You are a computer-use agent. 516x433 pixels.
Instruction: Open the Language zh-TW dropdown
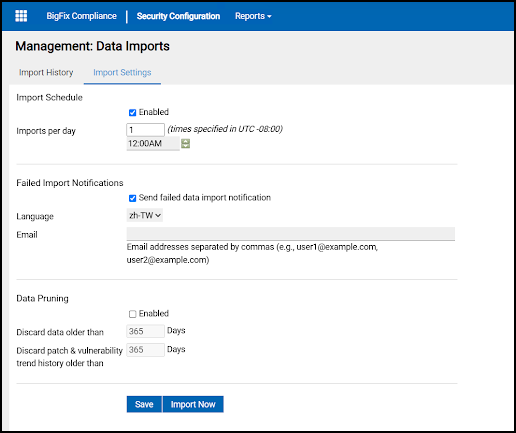[145, 215]
